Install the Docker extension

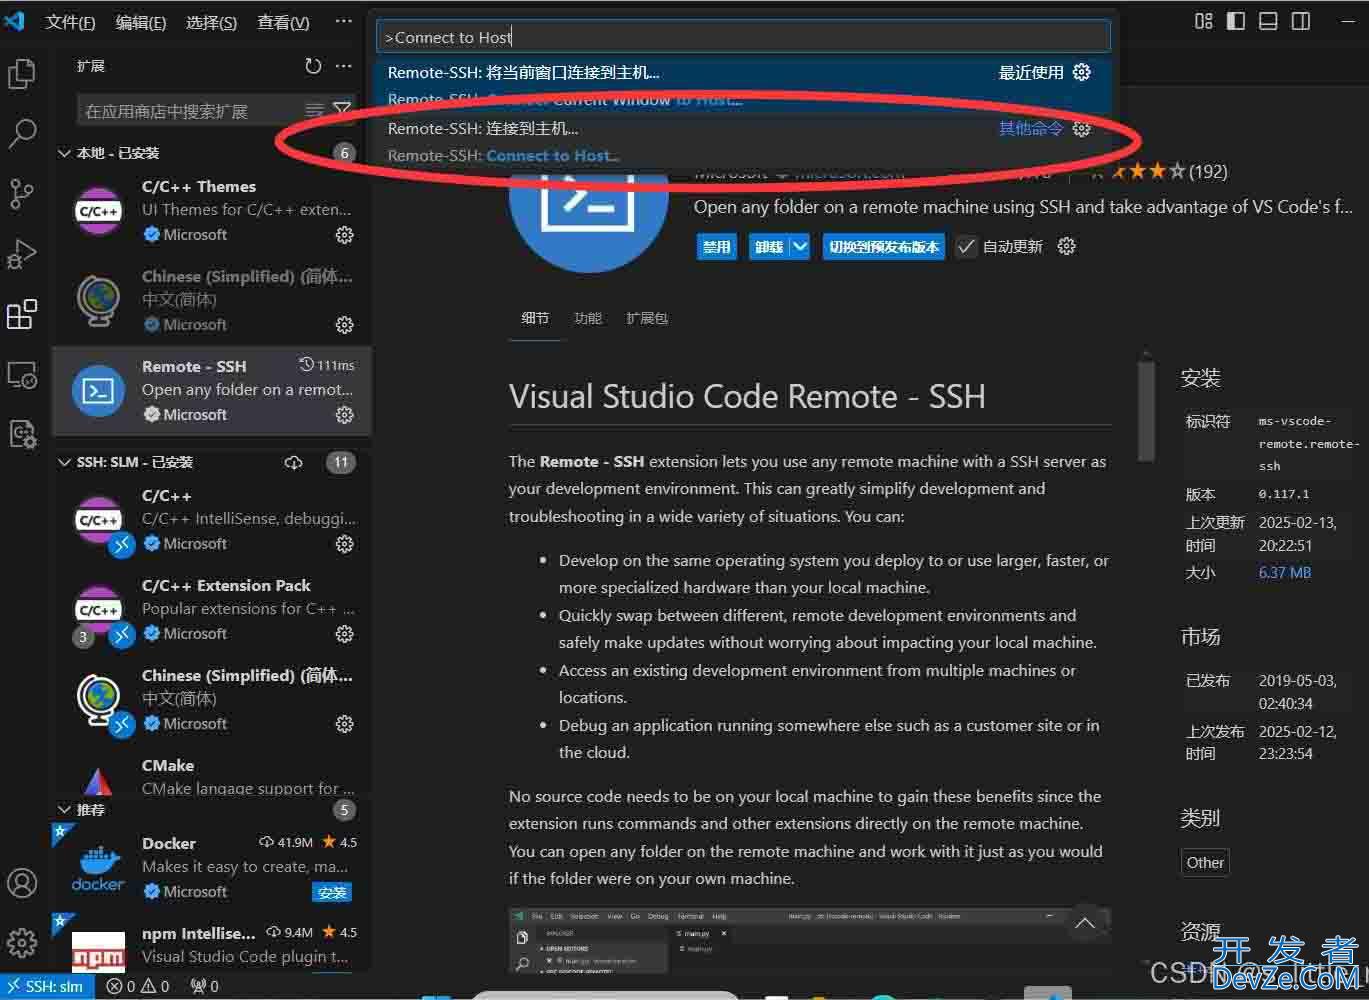[332, 892]
